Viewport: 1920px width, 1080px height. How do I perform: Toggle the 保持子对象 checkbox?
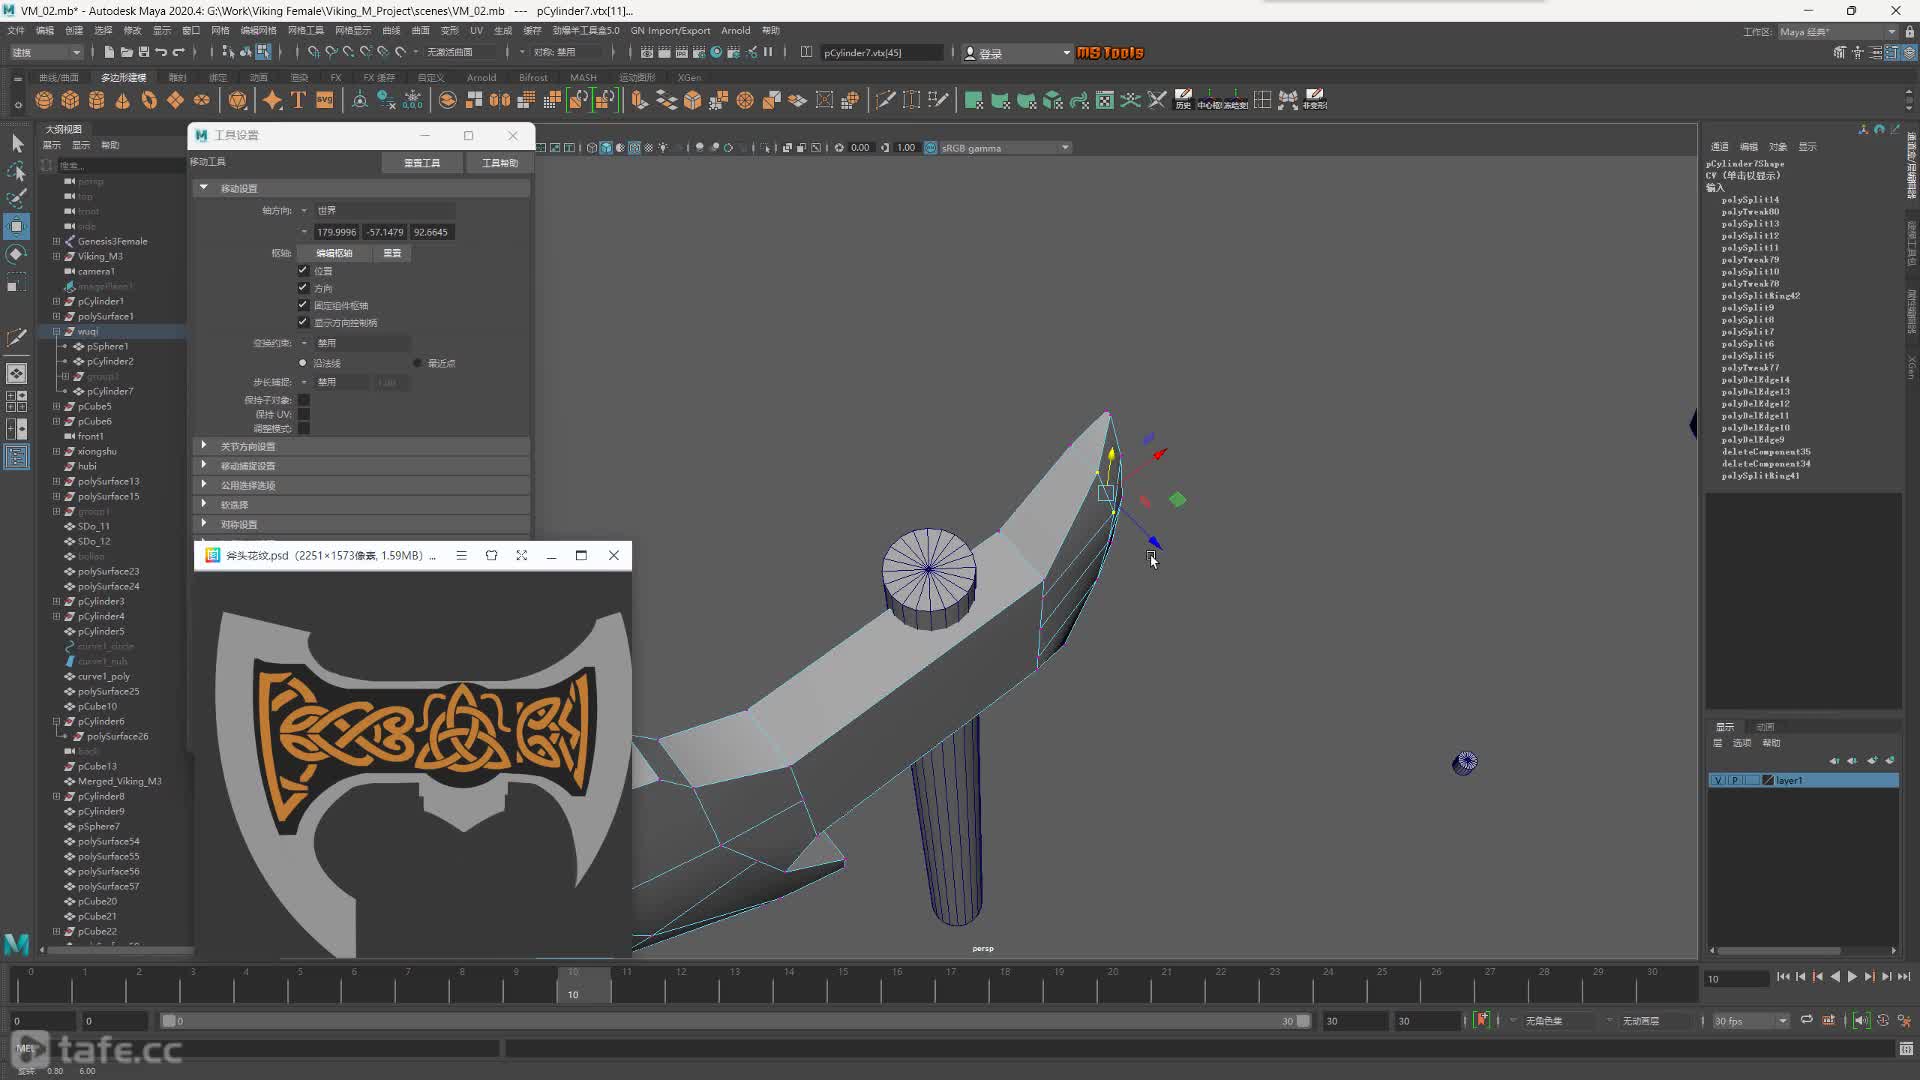click(304, 400)
